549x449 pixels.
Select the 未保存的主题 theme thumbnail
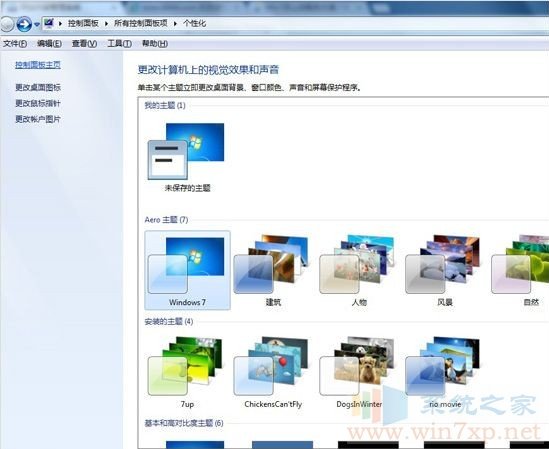click(187, 151)
